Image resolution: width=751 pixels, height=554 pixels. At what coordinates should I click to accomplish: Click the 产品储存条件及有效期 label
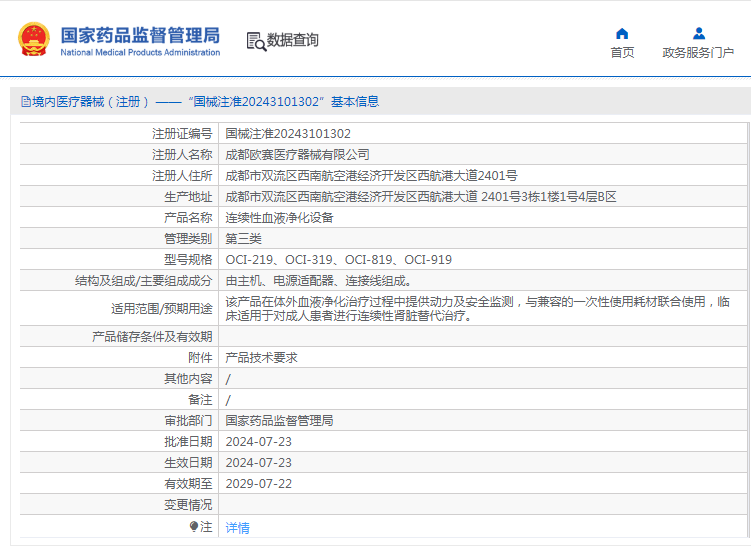click(x=152, y=337)
